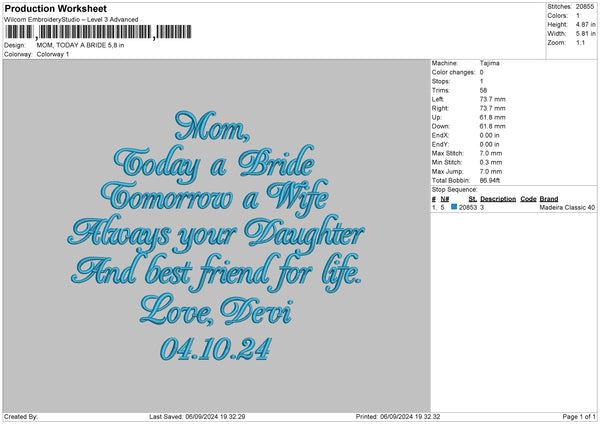600x424 pixels.
Task: Click the Brand column header
Action: click(549, 199)
